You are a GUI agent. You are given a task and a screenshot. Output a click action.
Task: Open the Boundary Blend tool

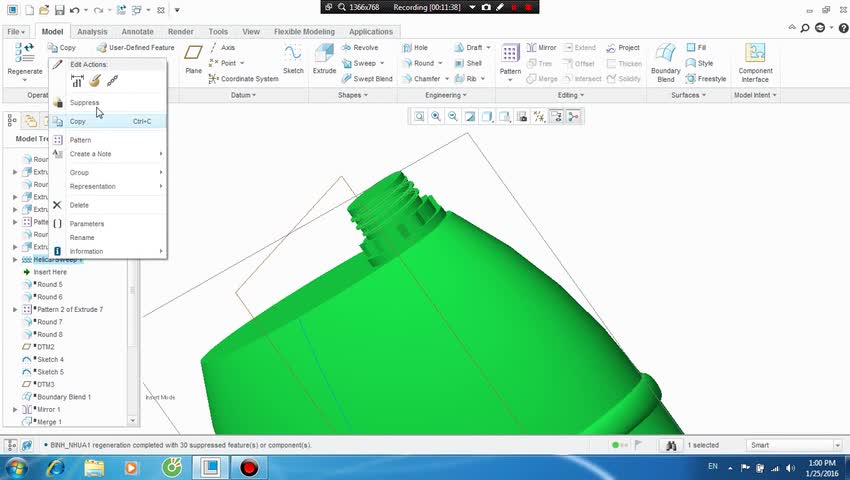tap(665, 62)
